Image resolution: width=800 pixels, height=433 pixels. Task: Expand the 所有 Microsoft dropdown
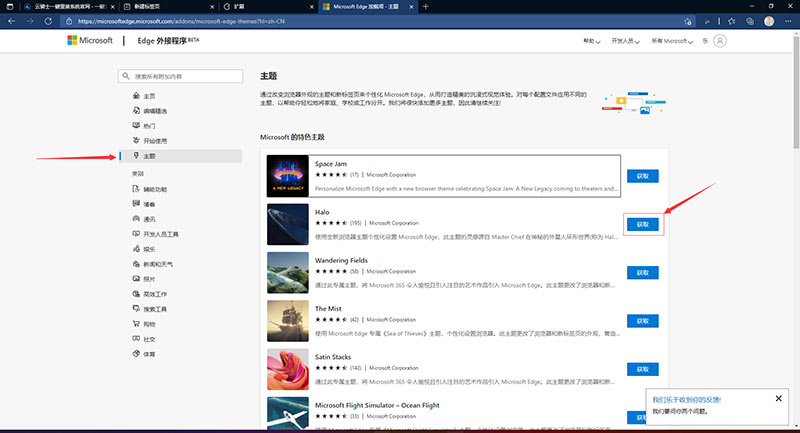[672, 41]
